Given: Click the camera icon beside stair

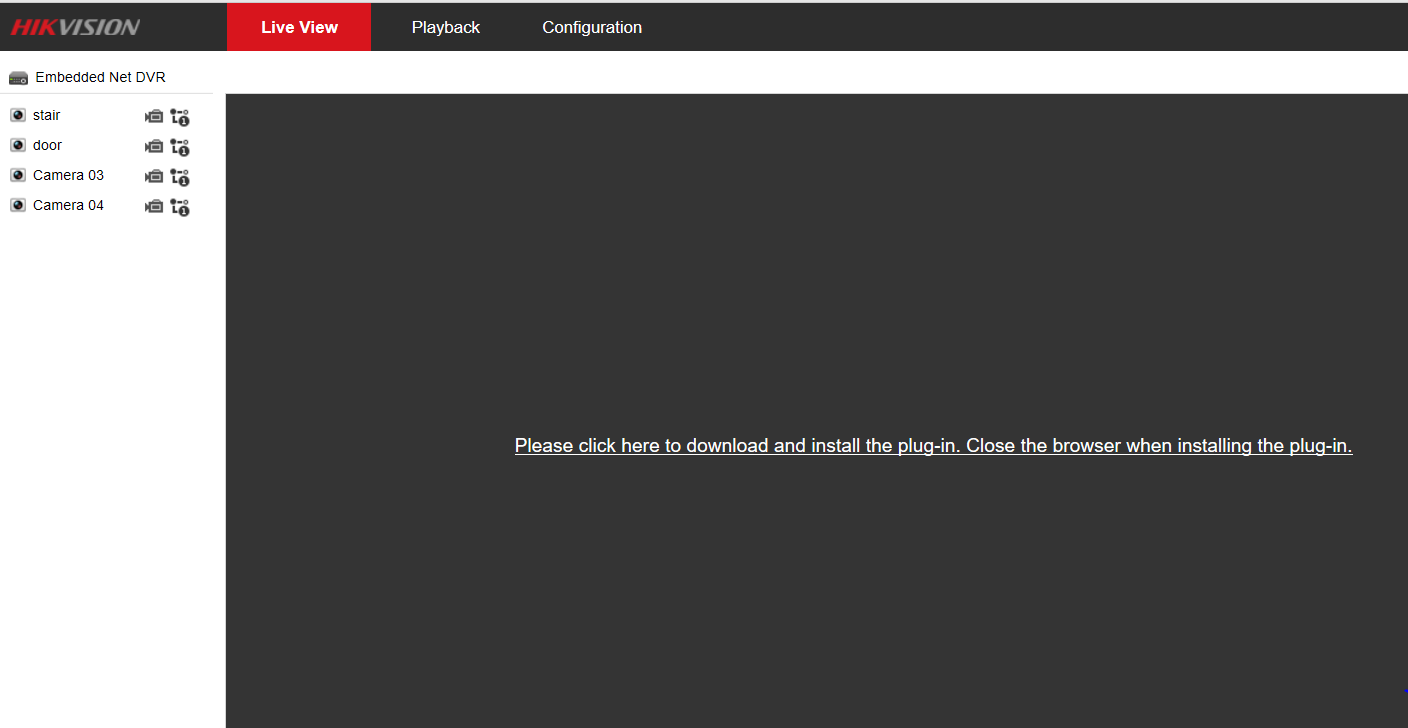Looking at the screenshot, I should tap(18, 115).
